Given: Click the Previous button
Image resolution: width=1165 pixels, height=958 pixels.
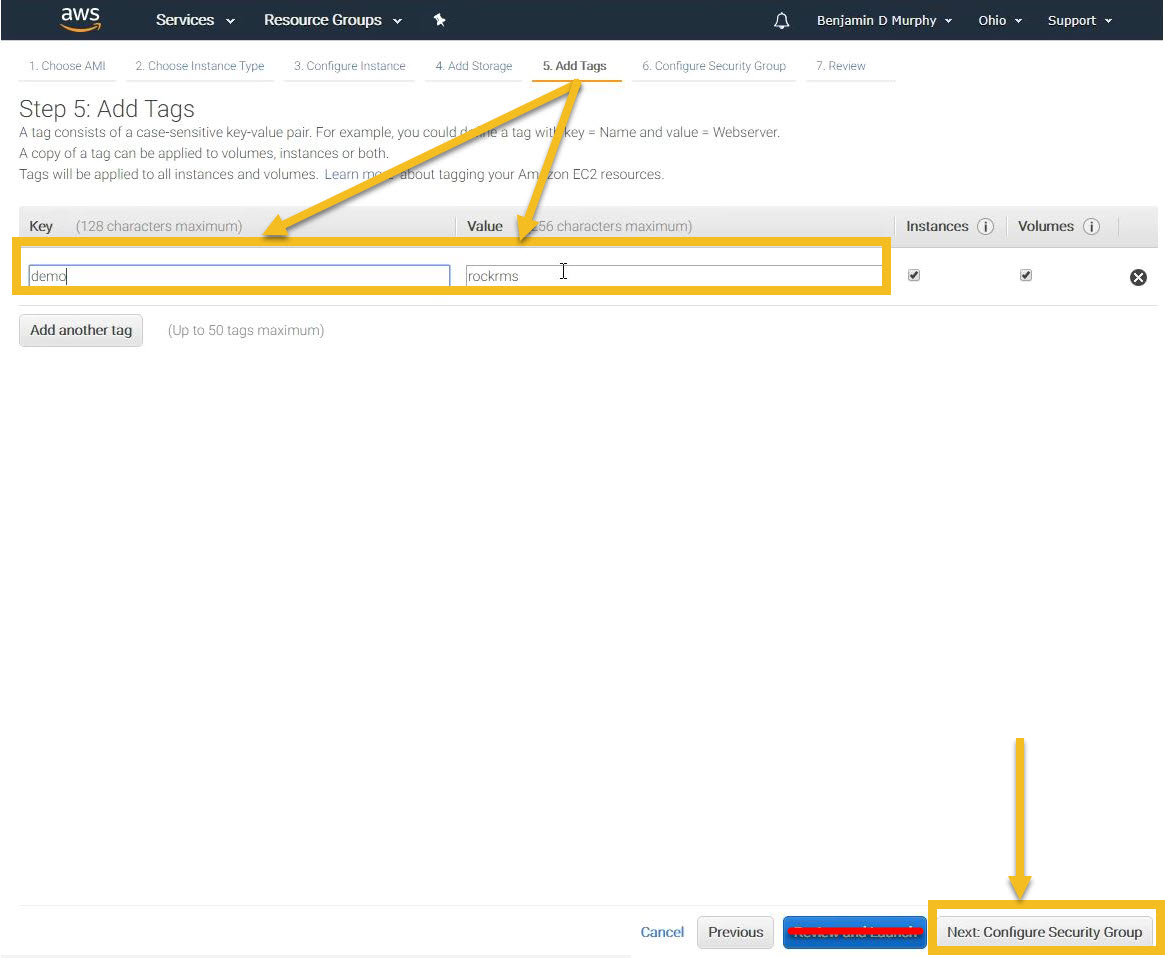Looking at the screenshot, I should [x=736, y=932].
